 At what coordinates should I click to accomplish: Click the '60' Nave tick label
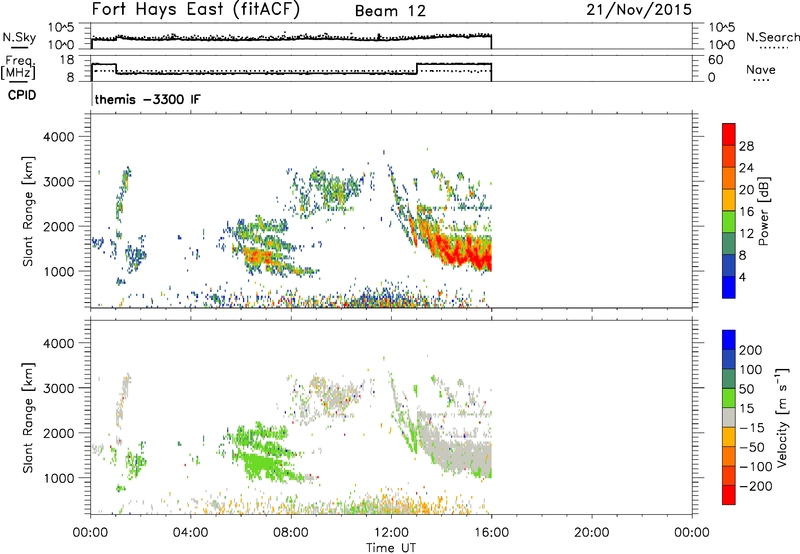tap(715, 60)
